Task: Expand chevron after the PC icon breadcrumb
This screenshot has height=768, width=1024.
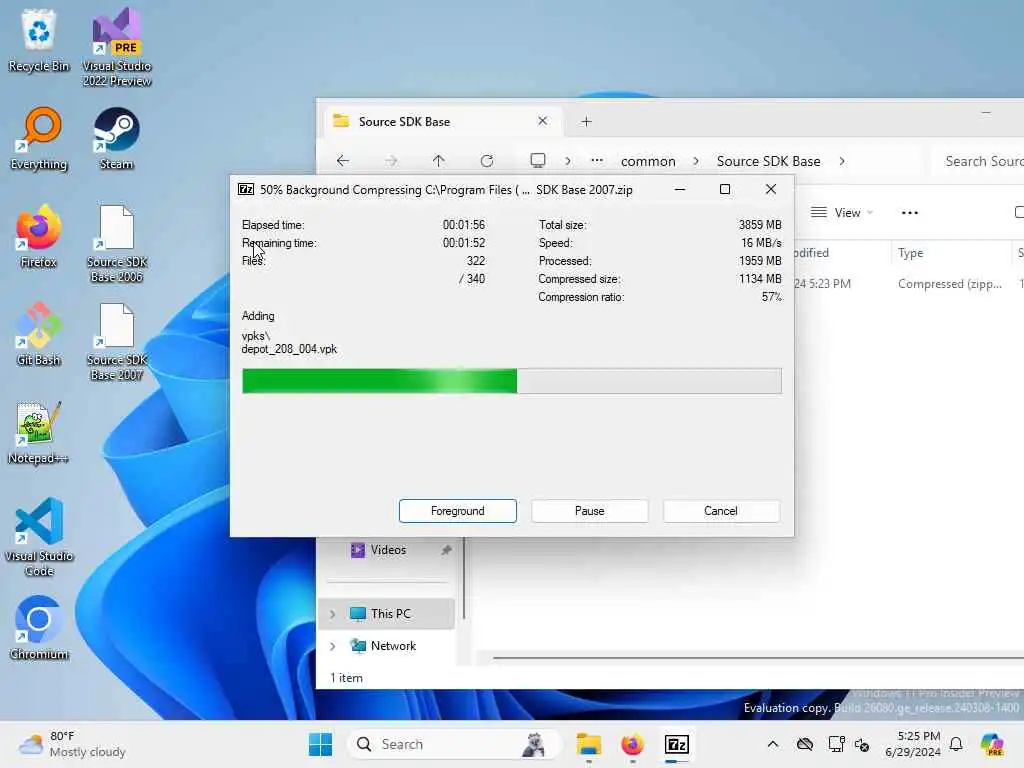Action: (568, 161)
